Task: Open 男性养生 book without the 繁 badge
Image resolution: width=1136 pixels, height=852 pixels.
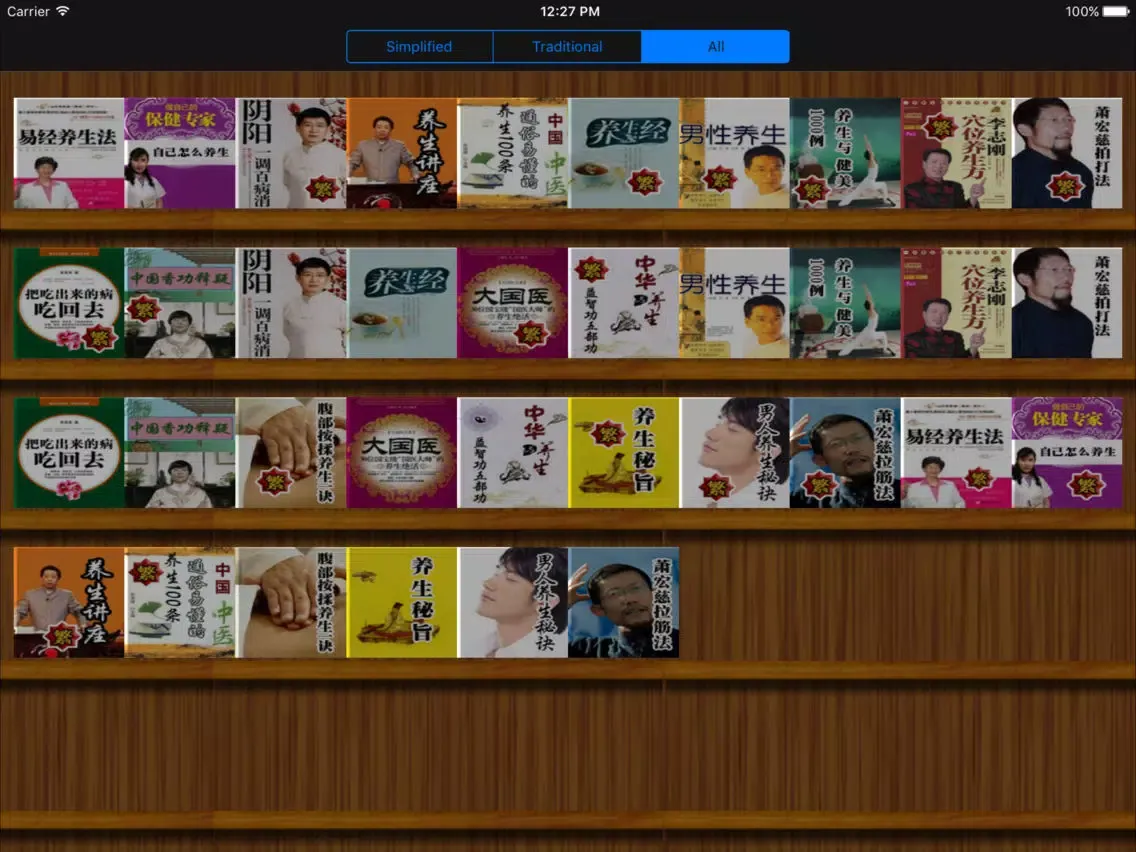Action: pyautogui.click(x=735, y=303)
